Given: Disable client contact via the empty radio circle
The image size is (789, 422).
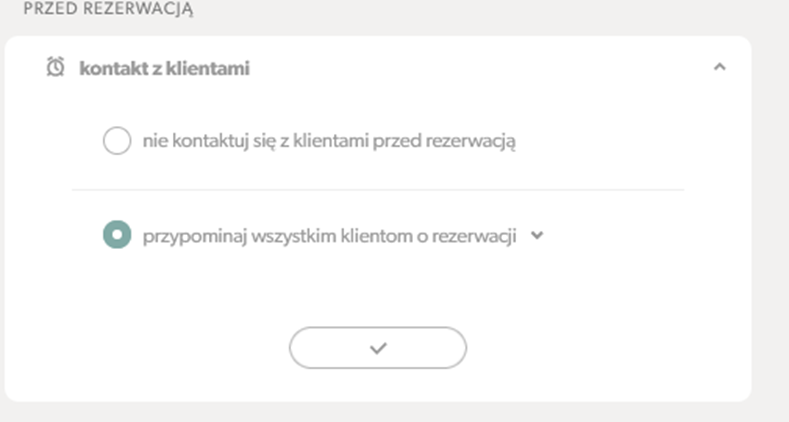Looking at the screenshot, I should pyautogui.click(x=117, y=140).
